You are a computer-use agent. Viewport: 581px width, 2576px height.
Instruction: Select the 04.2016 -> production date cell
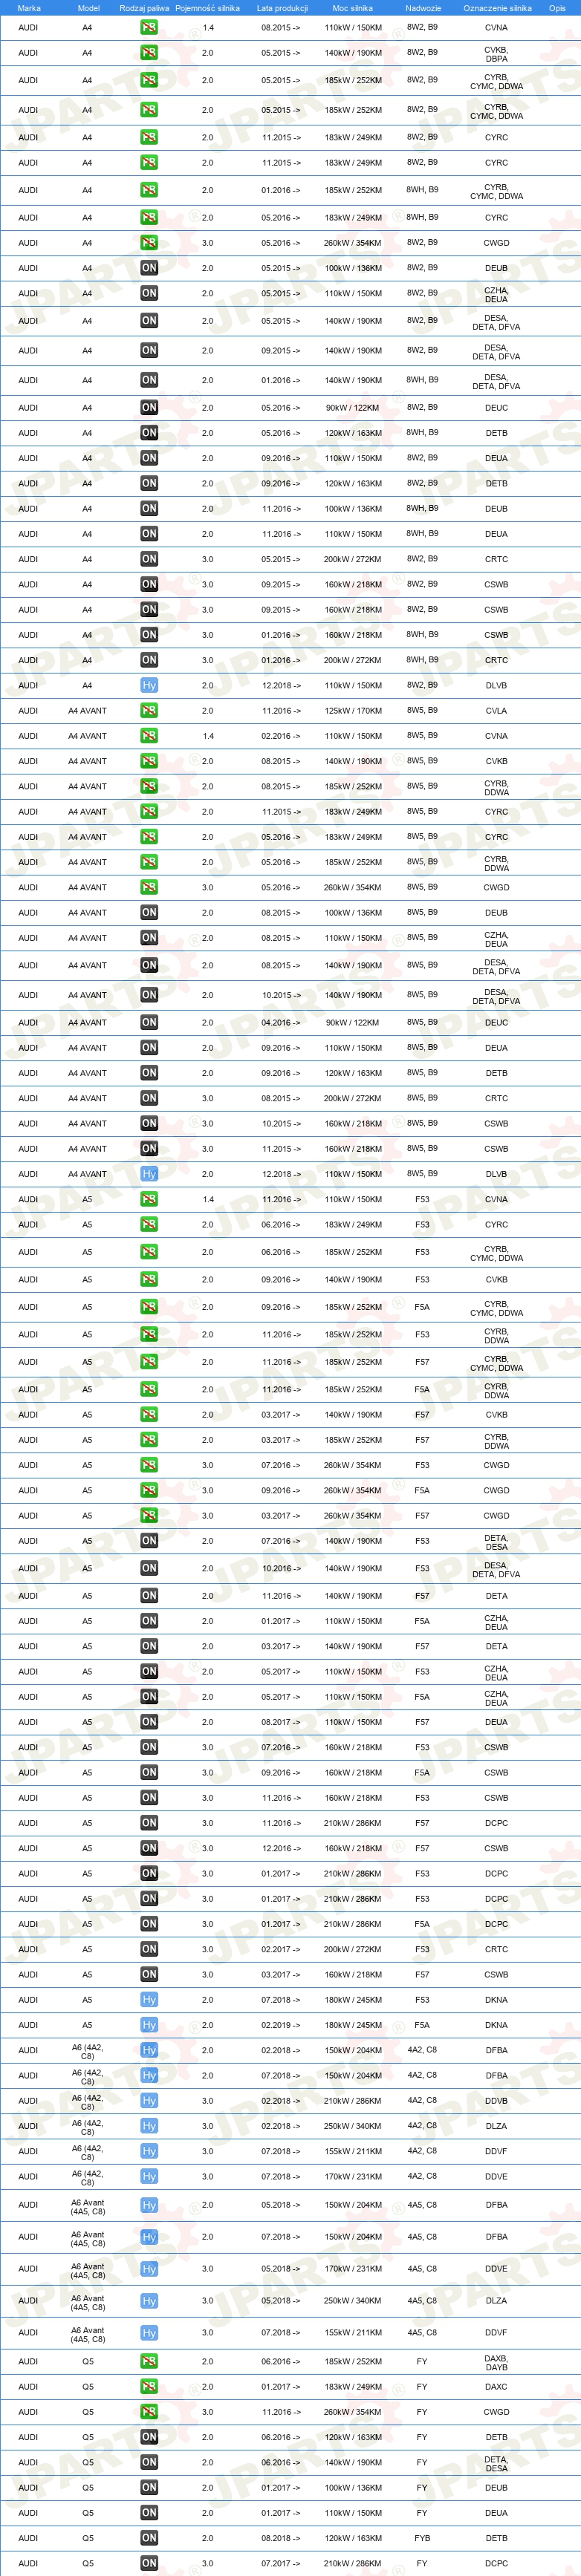pos(281,1022)
